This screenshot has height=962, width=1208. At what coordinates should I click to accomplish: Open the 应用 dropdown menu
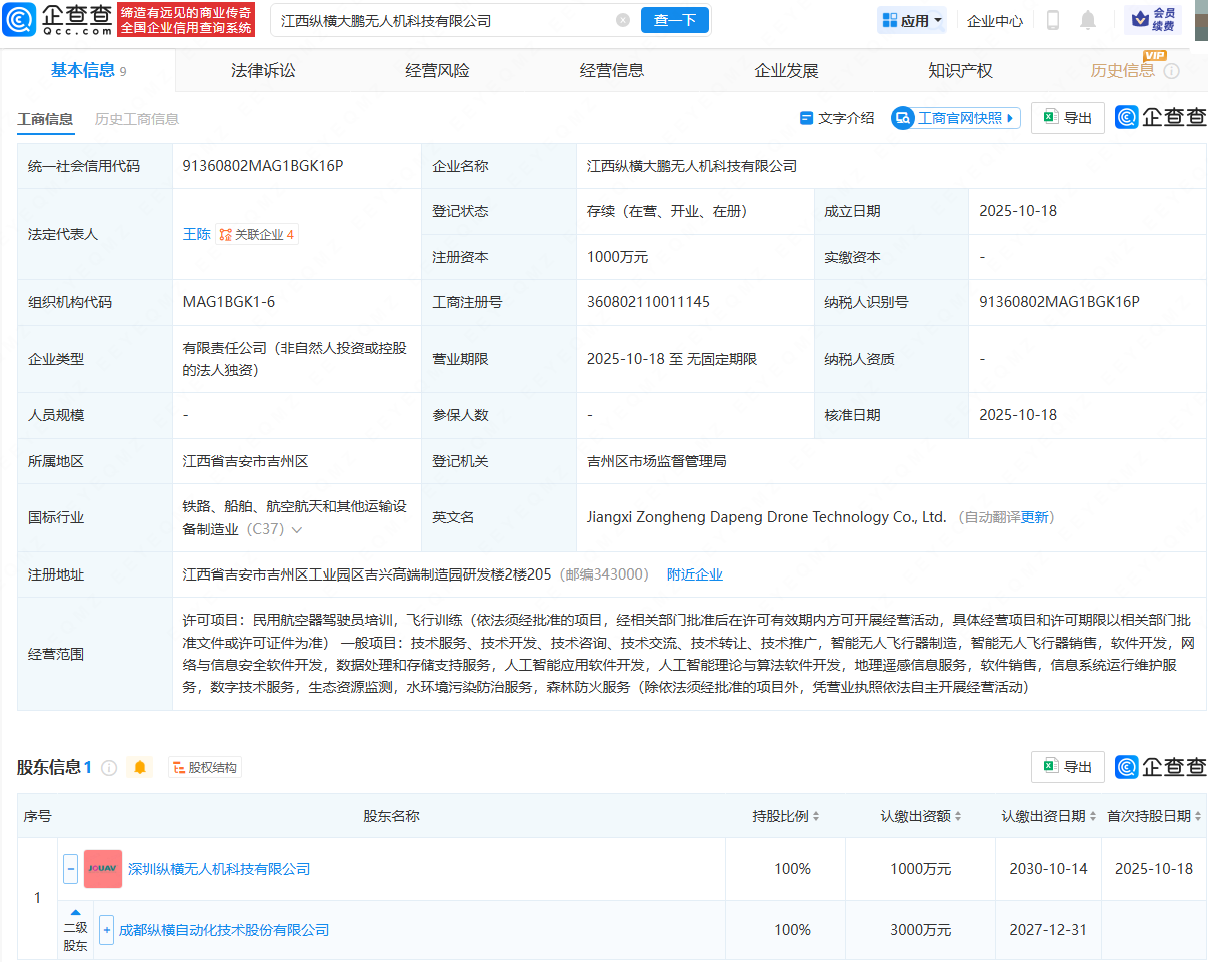[x=911, y=20]
